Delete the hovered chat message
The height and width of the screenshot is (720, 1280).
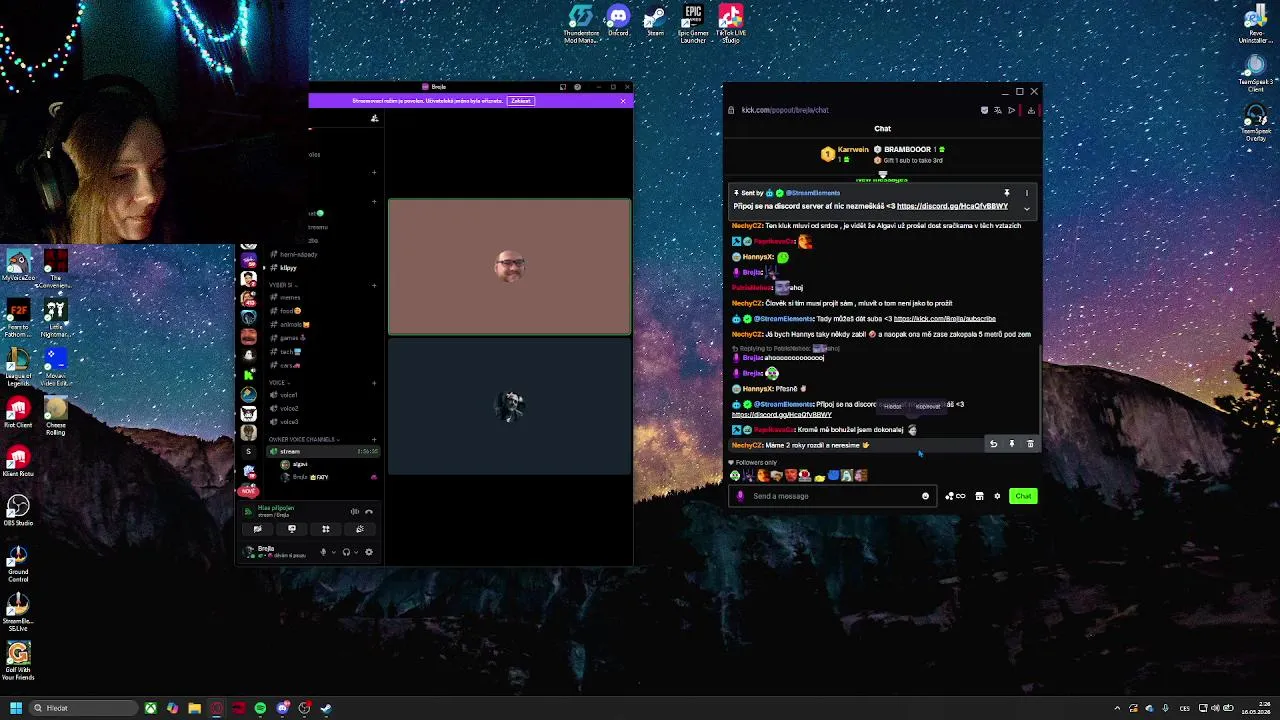(1030, 444)
